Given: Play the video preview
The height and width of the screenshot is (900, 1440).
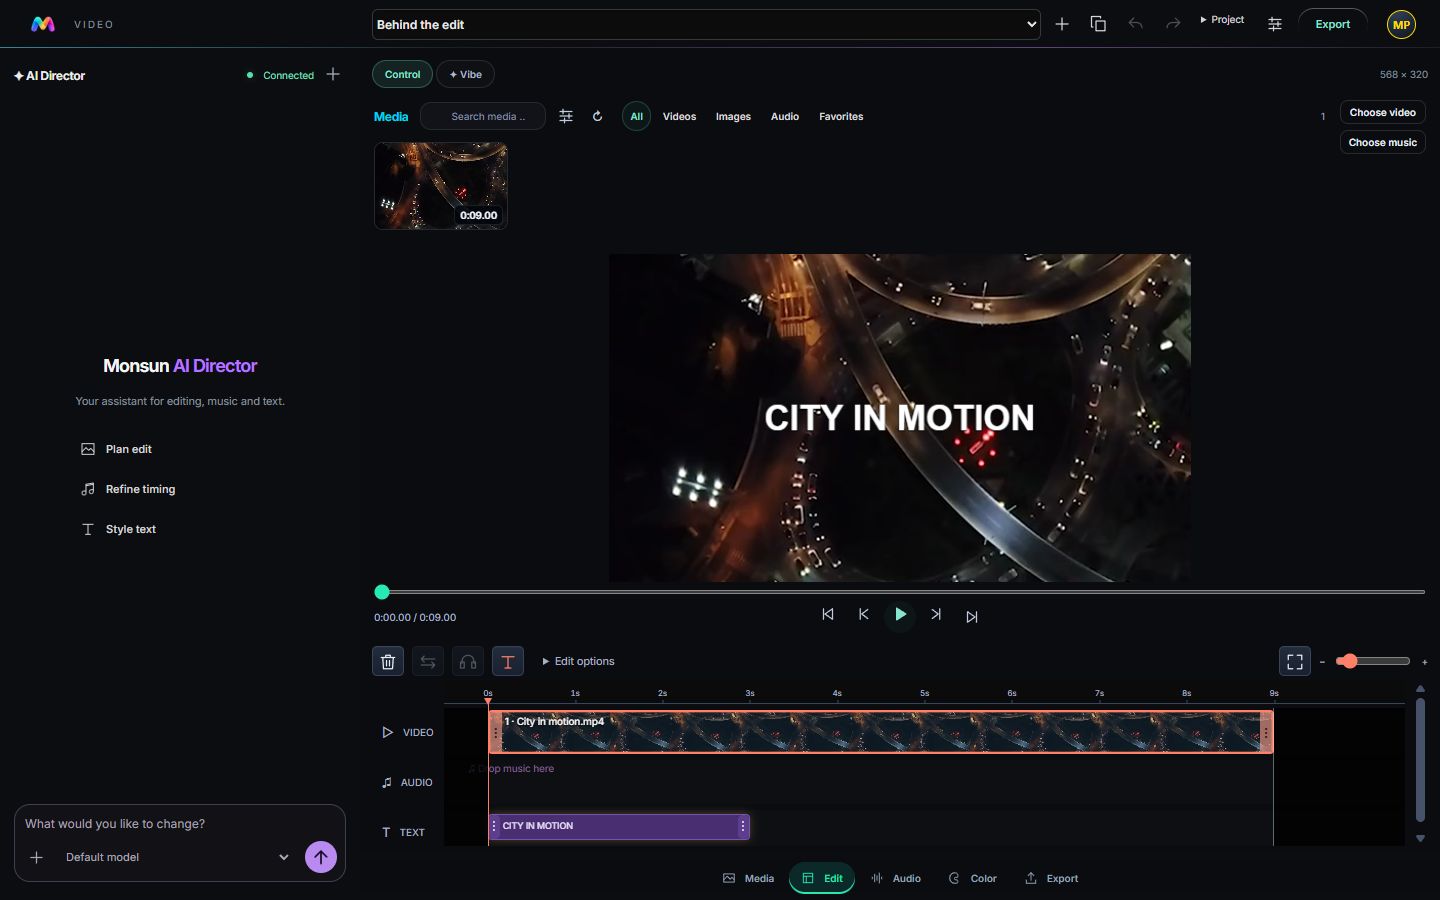Looking at the screenshot, I should pos(900,614).
